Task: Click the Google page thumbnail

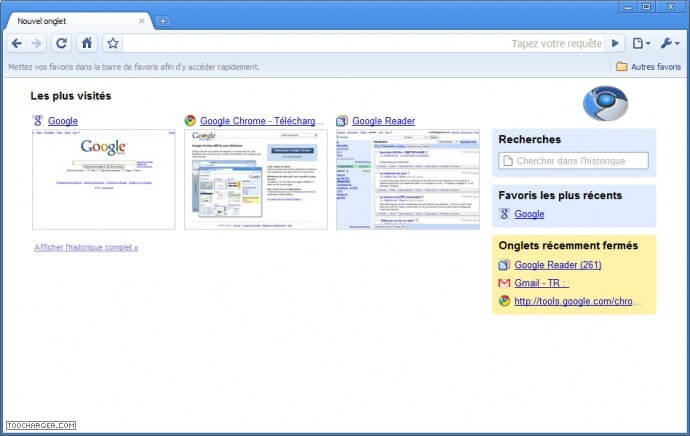Action: coord(104,180)
